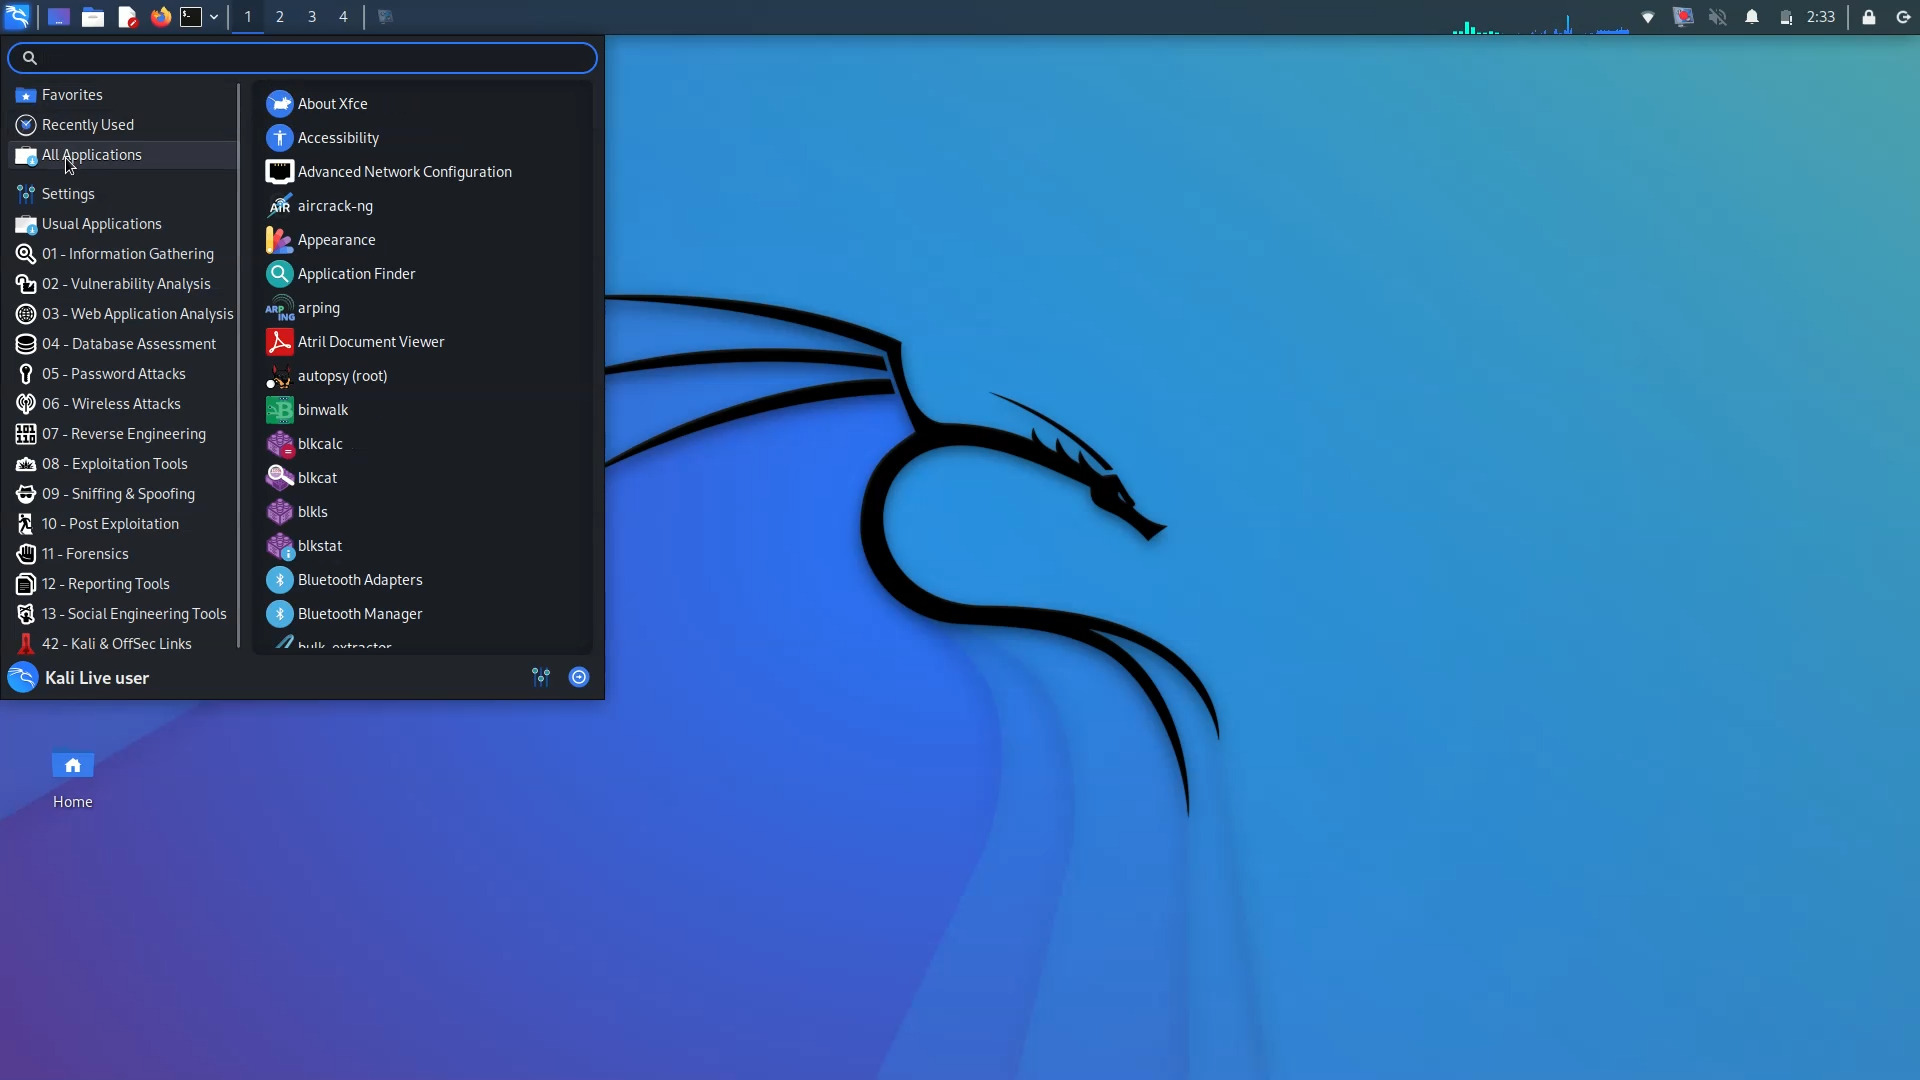Launch arping
Screen dimensions: 1920x1080
(424, 308)
